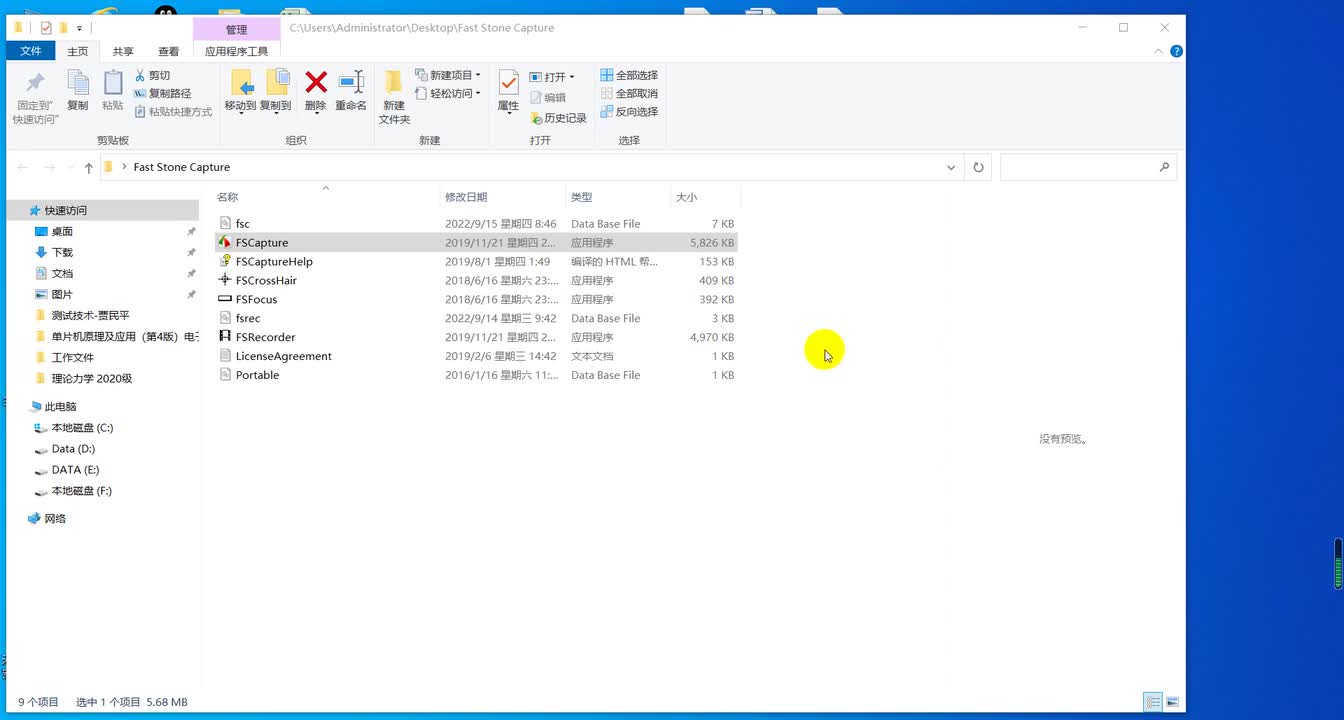
Task: Click the Rename (重命名) icon
Action: pos(351,90)
